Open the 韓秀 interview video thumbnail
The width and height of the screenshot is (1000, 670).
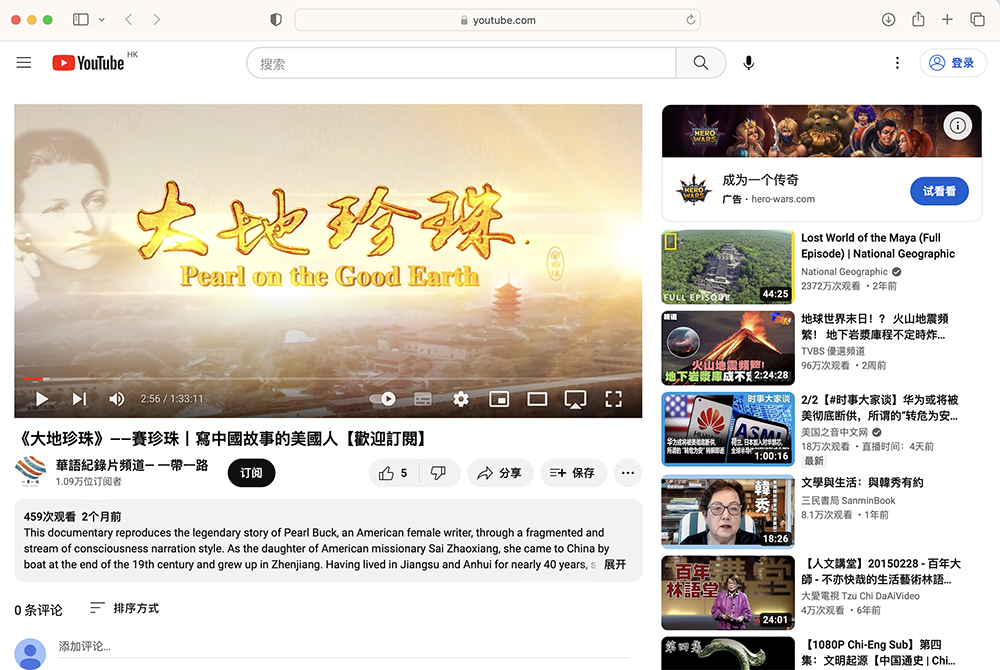pos(728,511)
